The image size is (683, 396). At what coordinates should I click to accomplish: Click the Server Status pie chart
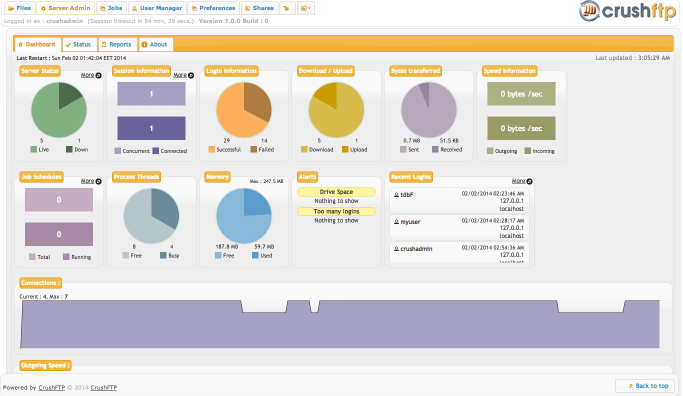[x=59, y=110]
